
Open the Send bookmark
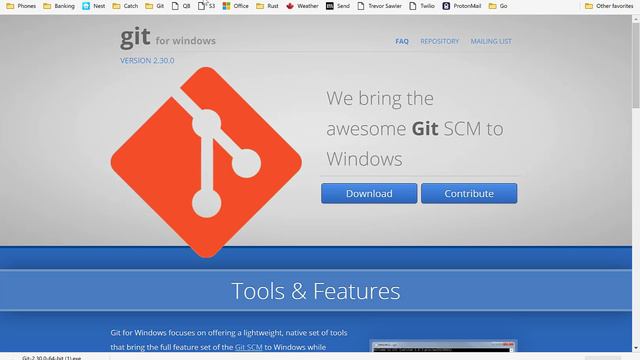[338, 6]
